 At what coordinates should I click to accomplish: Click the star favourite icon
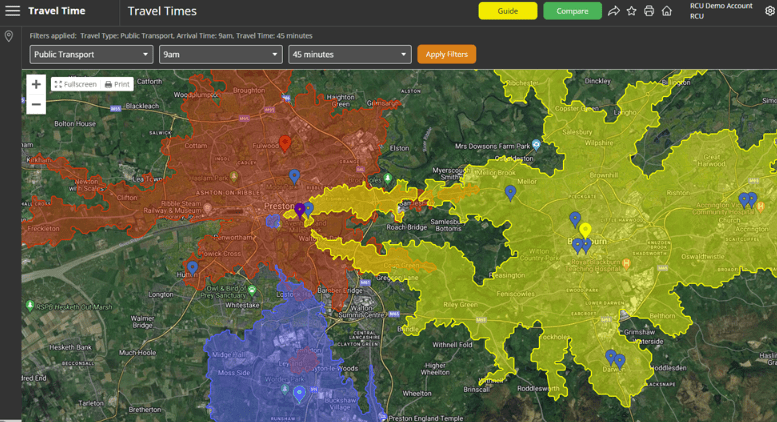pos(631,11)
